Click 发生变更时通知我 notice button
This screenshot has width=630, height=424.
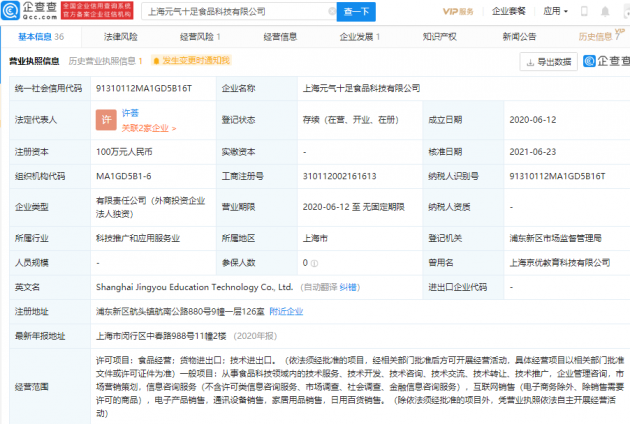(191, 61)
